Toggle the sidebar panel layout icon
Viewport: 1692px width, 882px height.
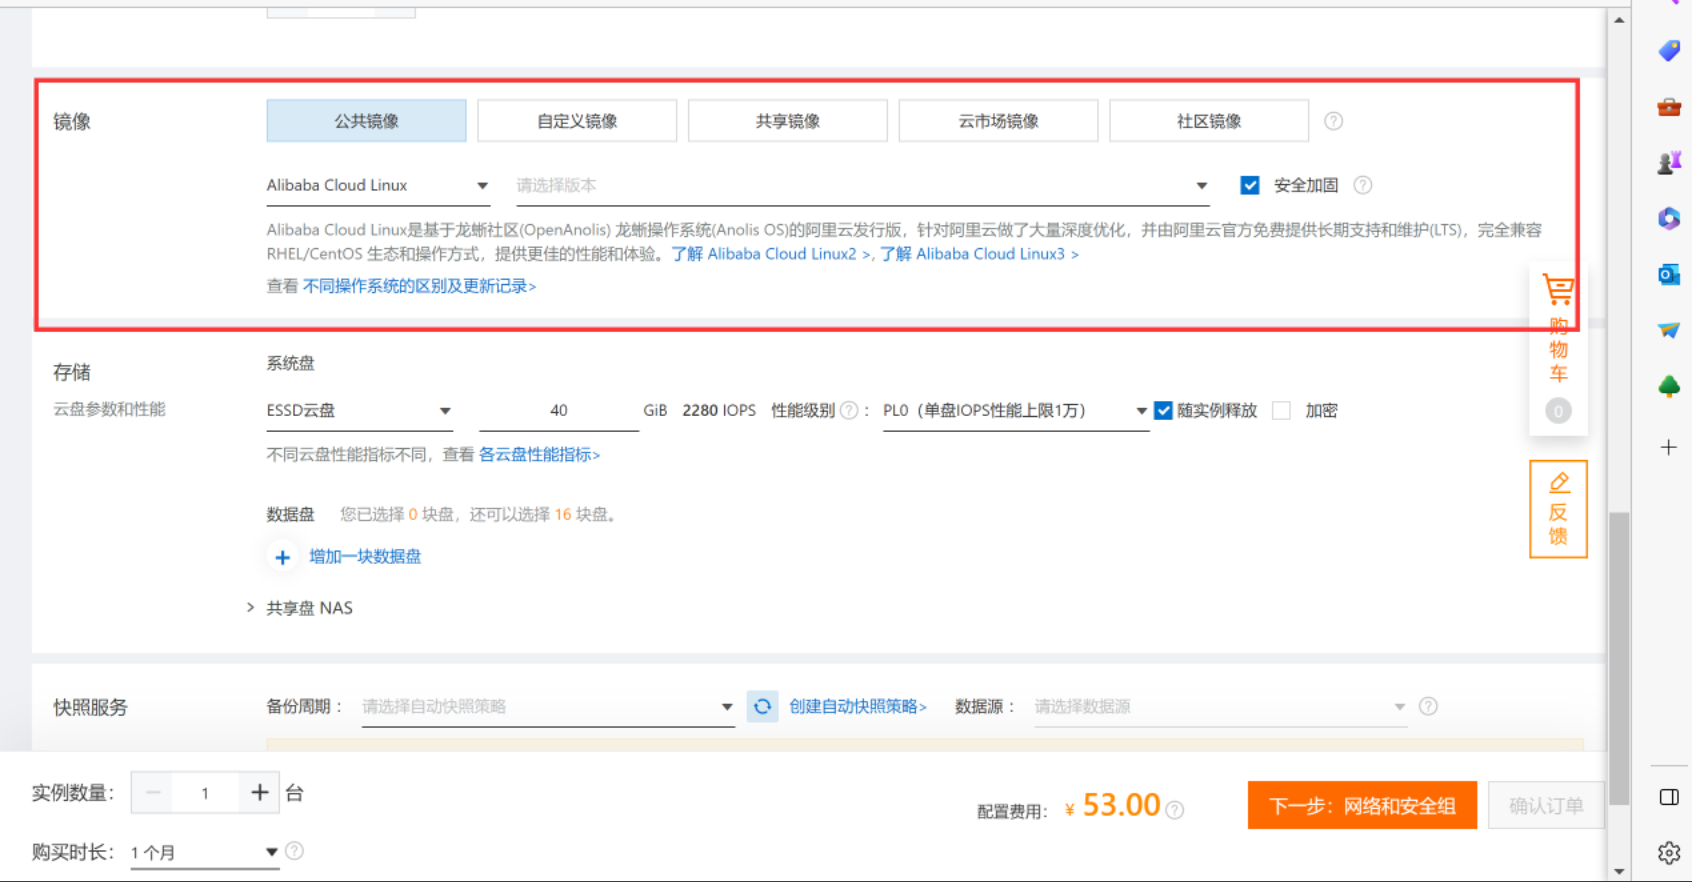tap(1669, 797)
